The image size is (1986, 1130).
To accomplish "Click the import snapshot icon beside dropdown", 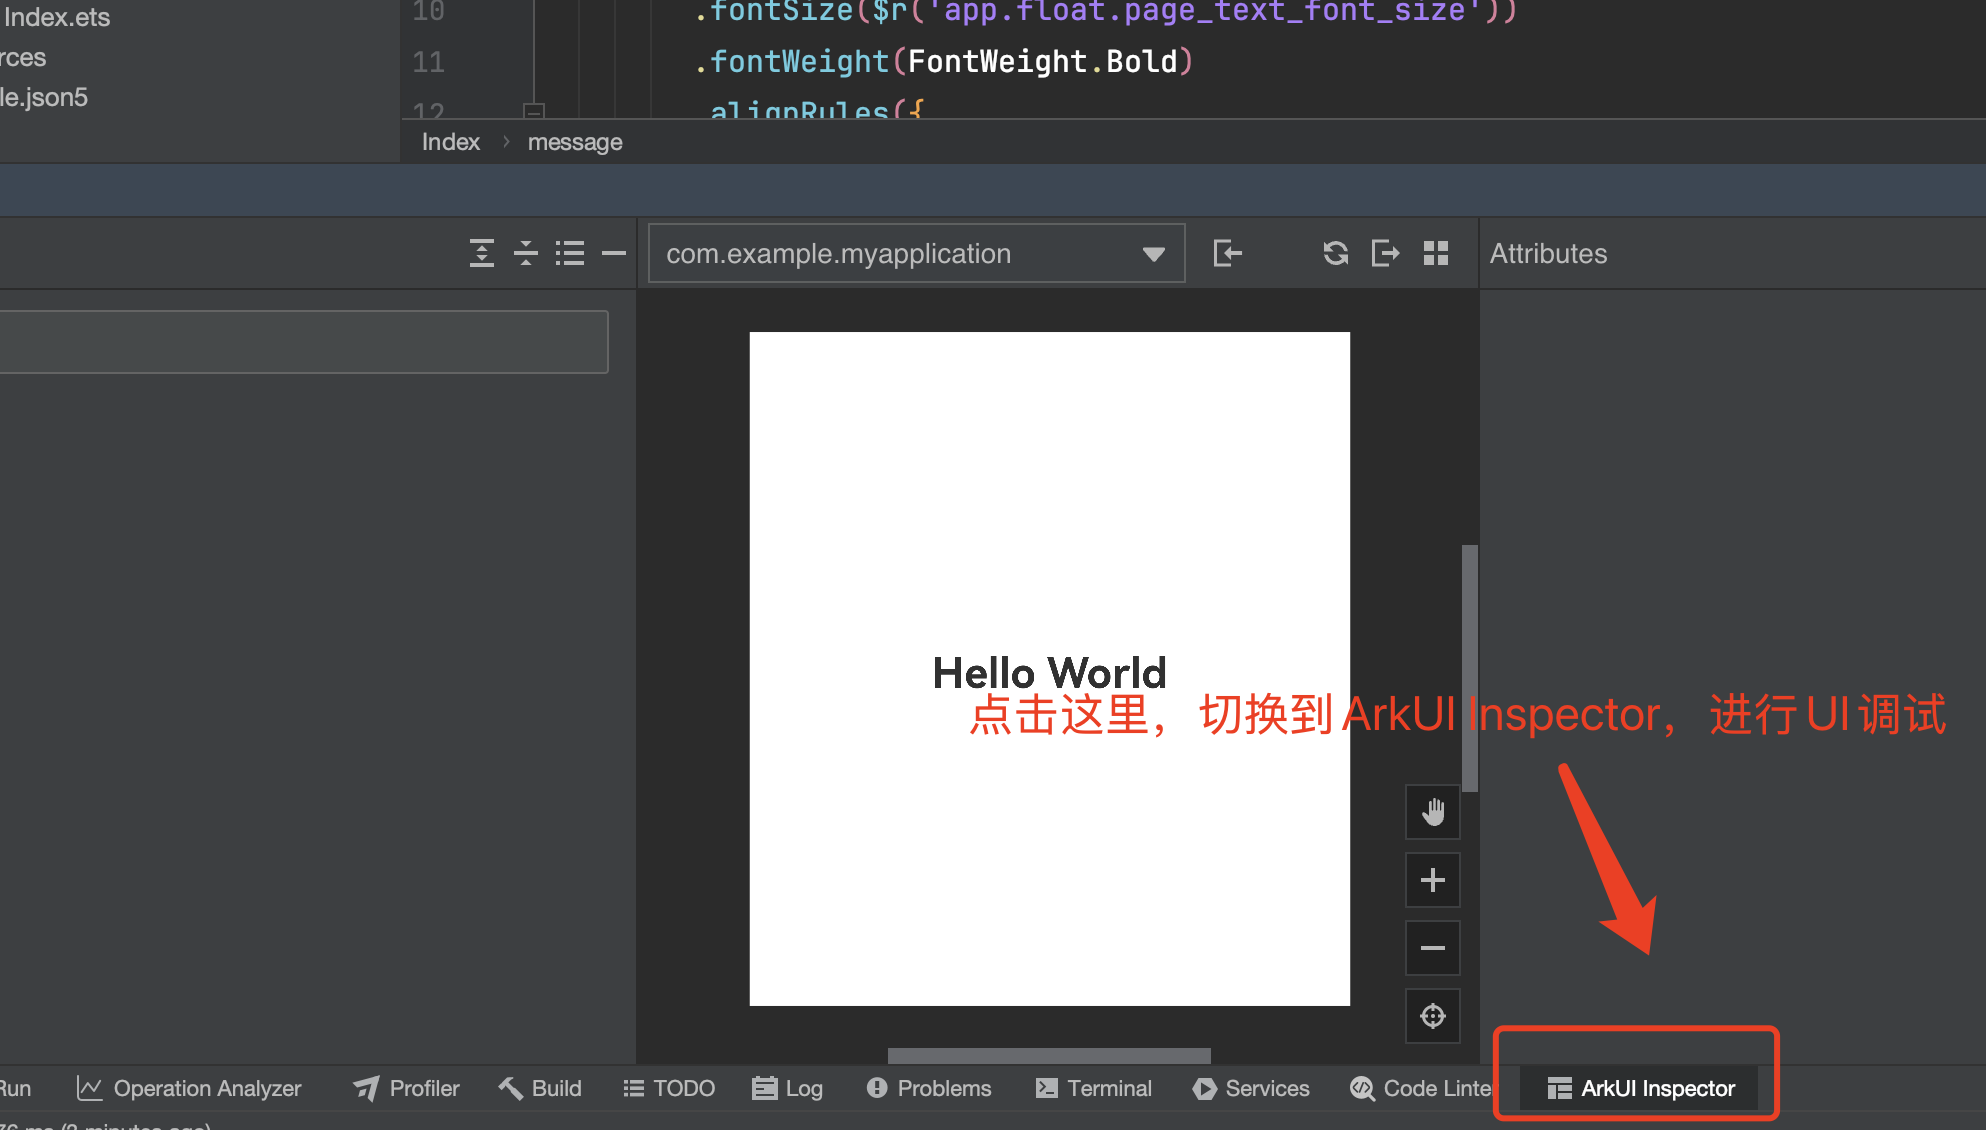I will coord(1227,253).
